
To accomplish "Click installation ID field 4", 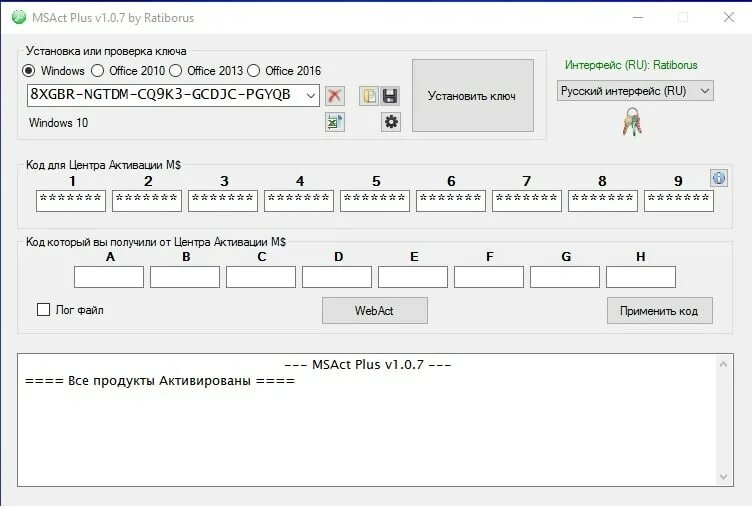I will [299, 201].
